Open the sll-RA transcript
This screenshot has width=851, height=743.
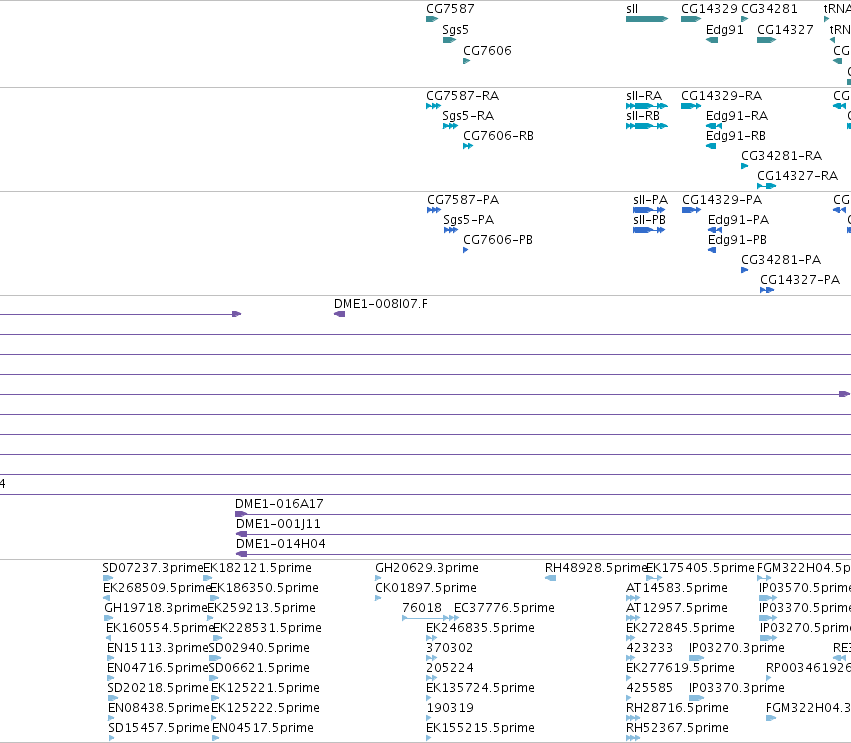(644, 96)
